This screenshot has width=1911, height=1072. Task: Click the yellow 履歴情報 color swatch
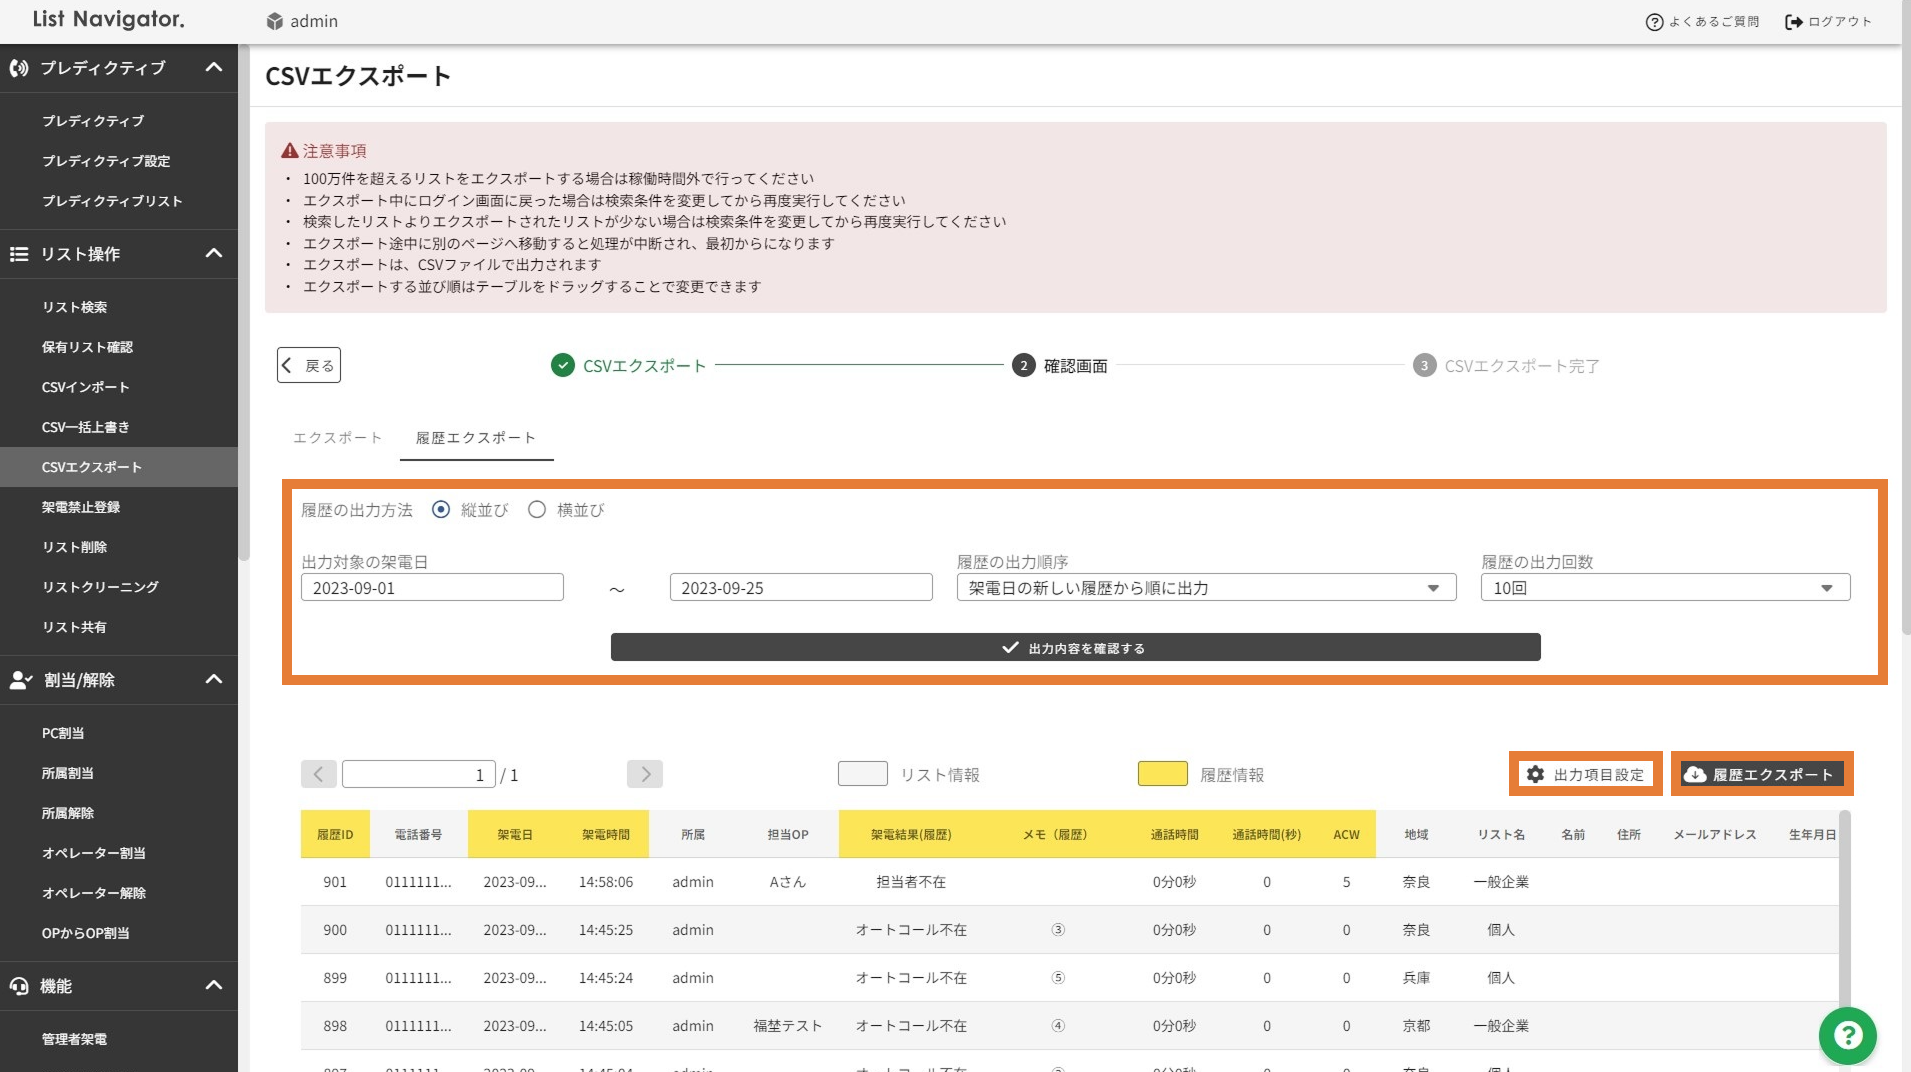point(1162,774)
